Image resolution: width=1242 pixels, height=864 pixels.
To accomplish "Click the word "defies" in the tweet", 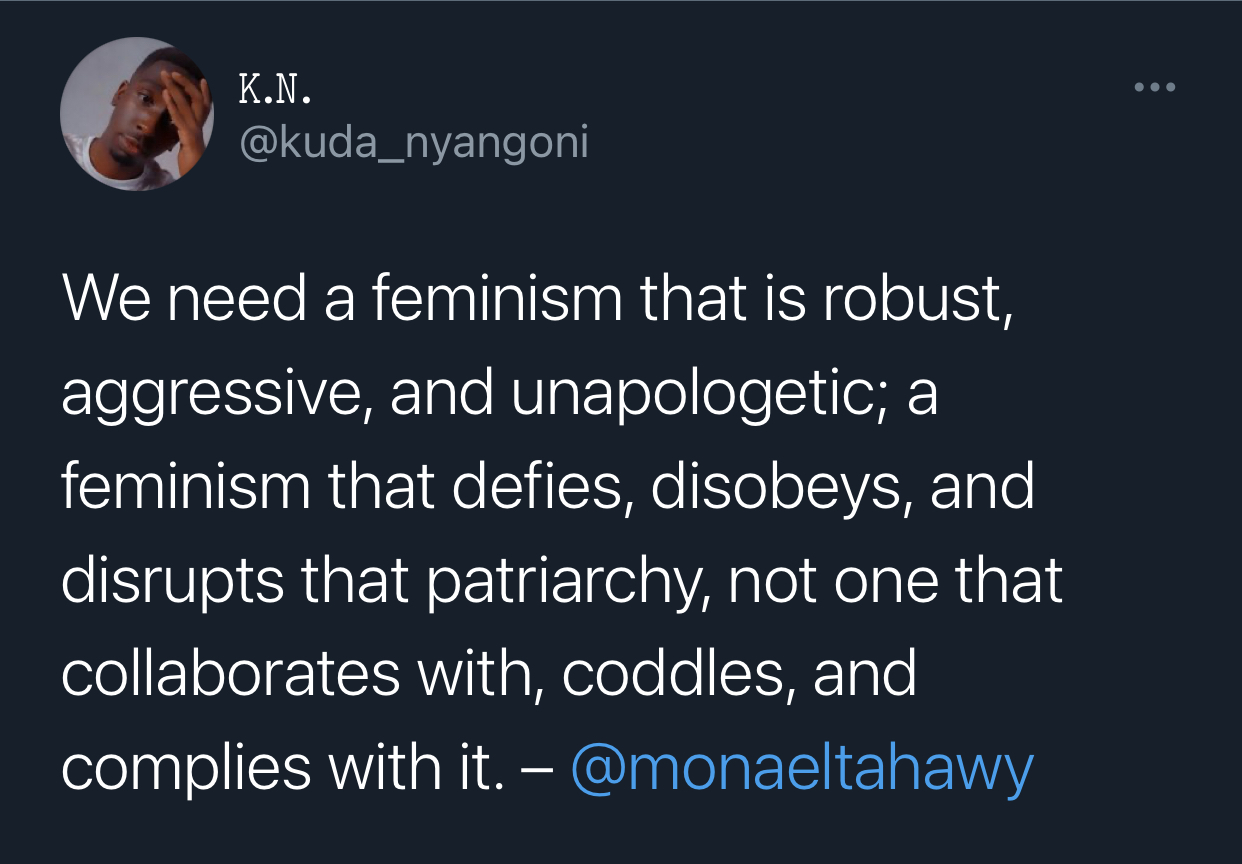I will tap(535, 487).
